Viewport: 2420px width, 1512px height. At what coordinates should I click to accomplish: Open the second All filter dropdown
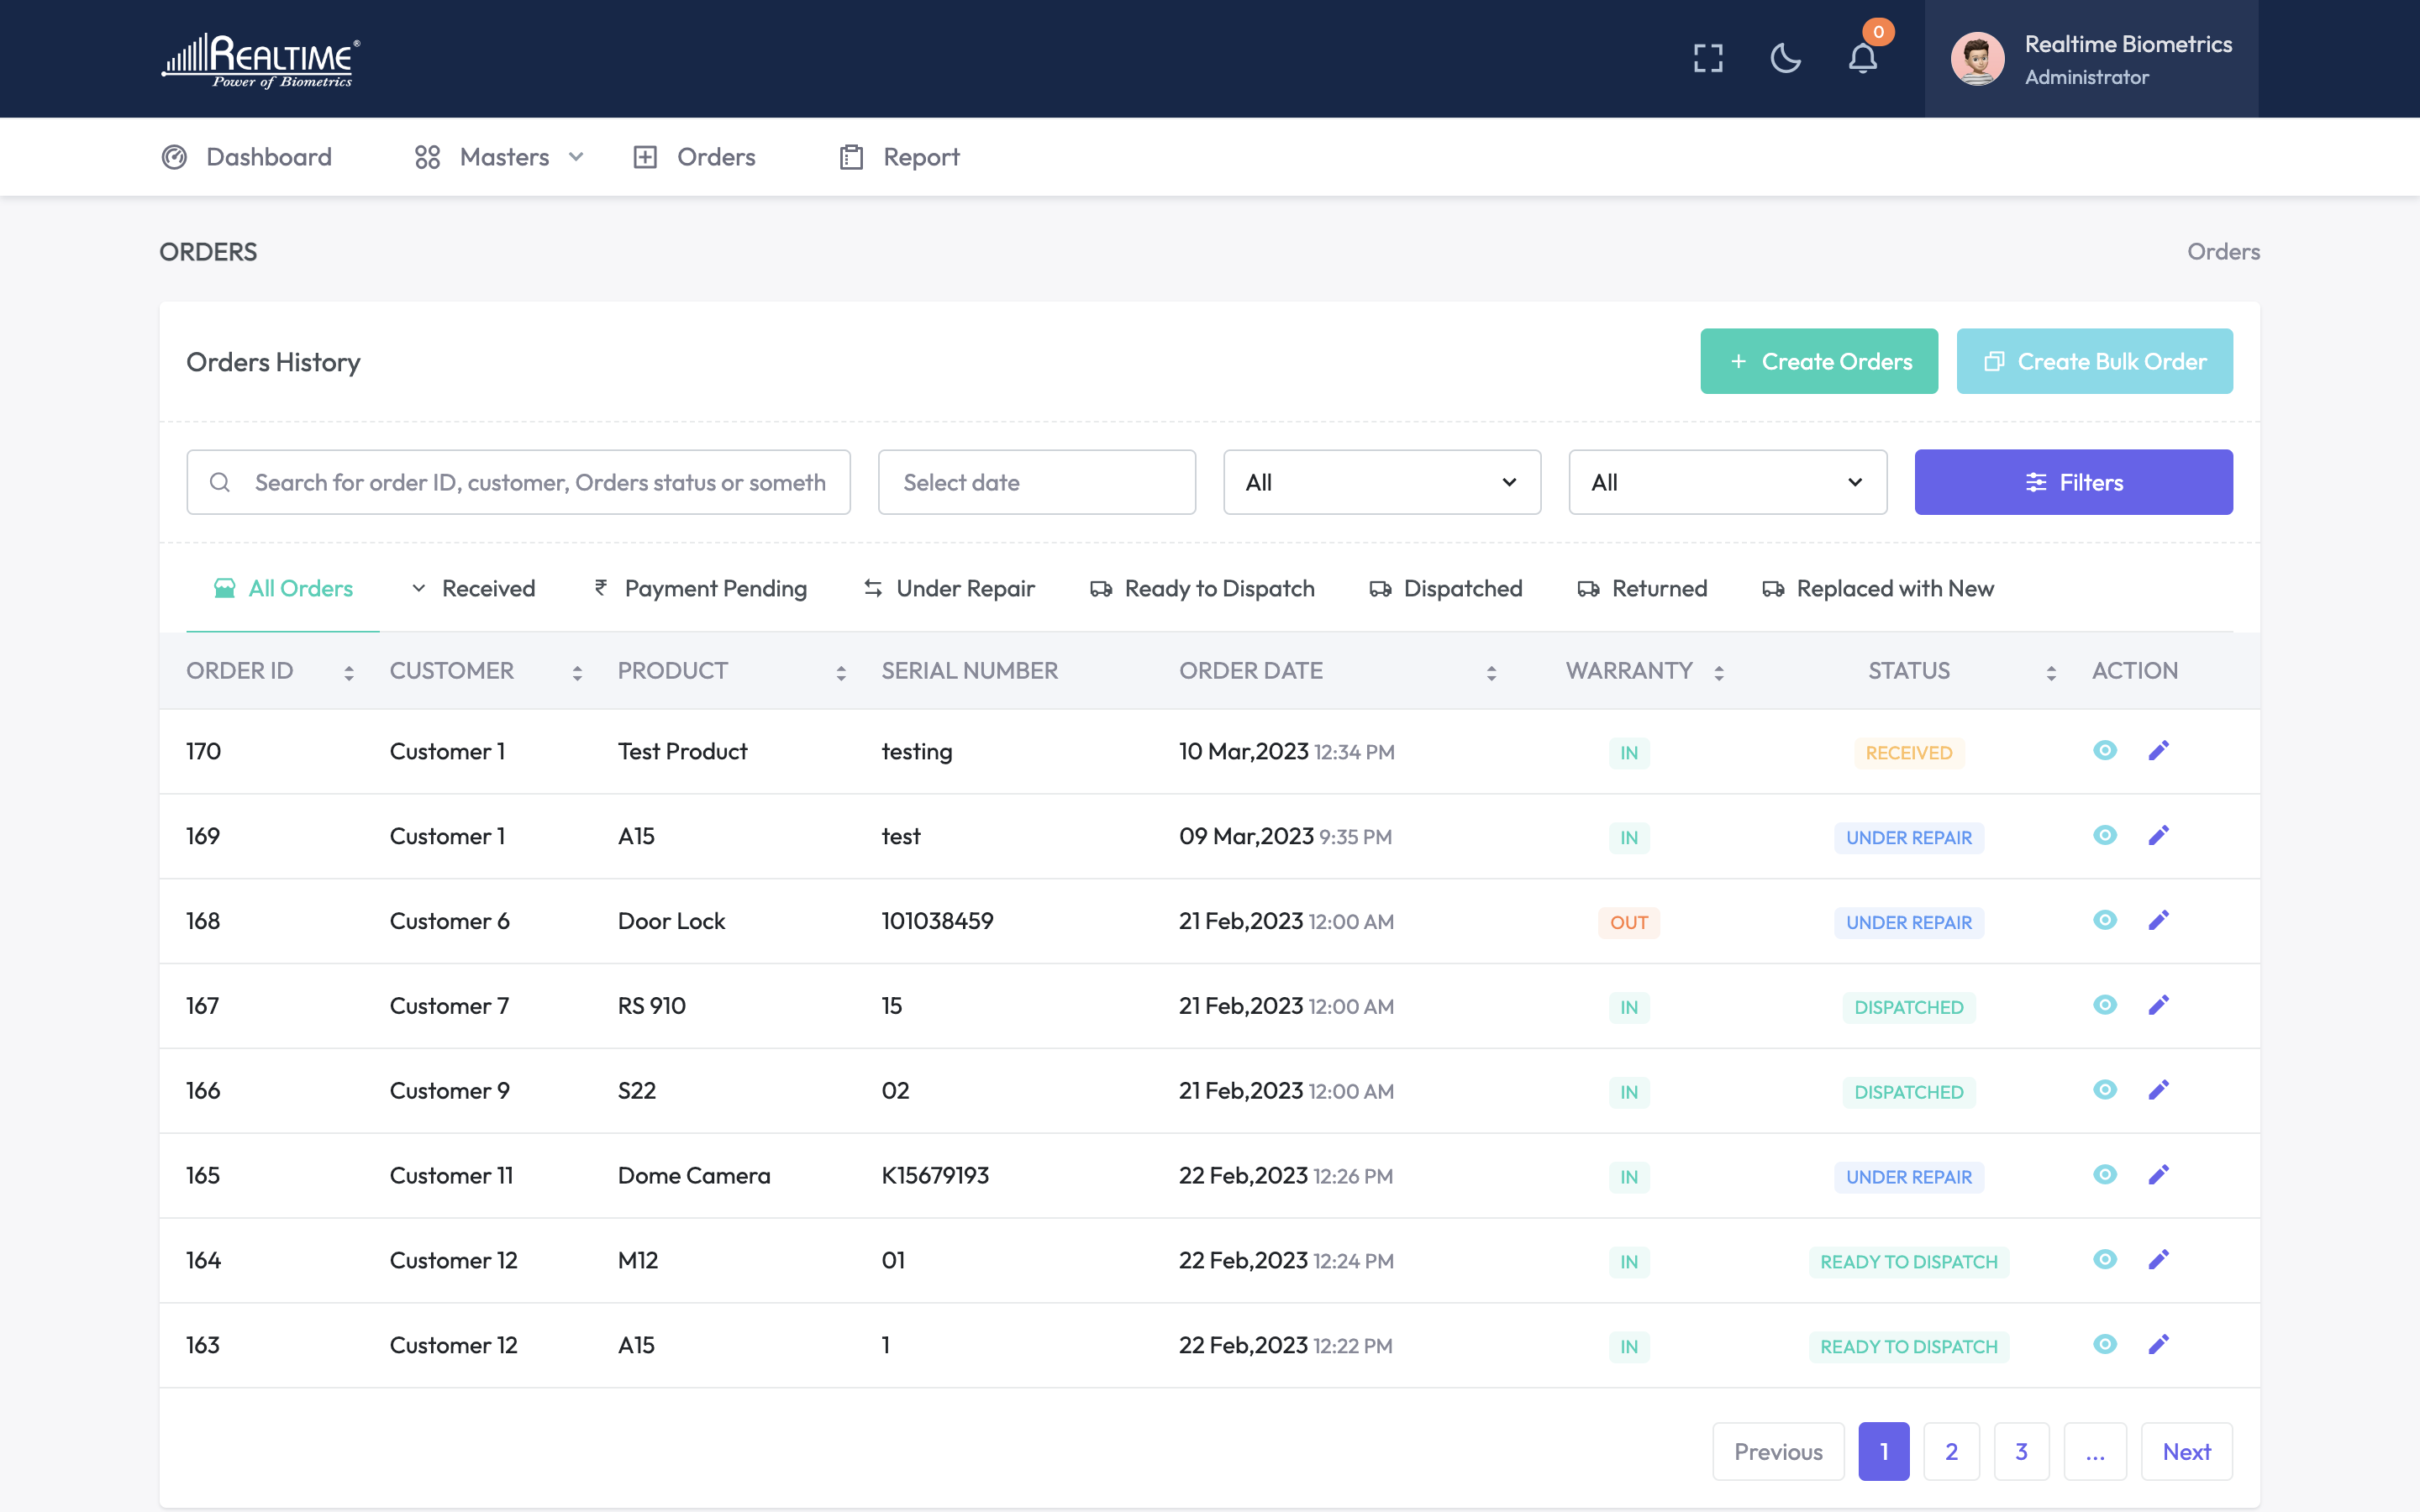[x=1727, y=482]
